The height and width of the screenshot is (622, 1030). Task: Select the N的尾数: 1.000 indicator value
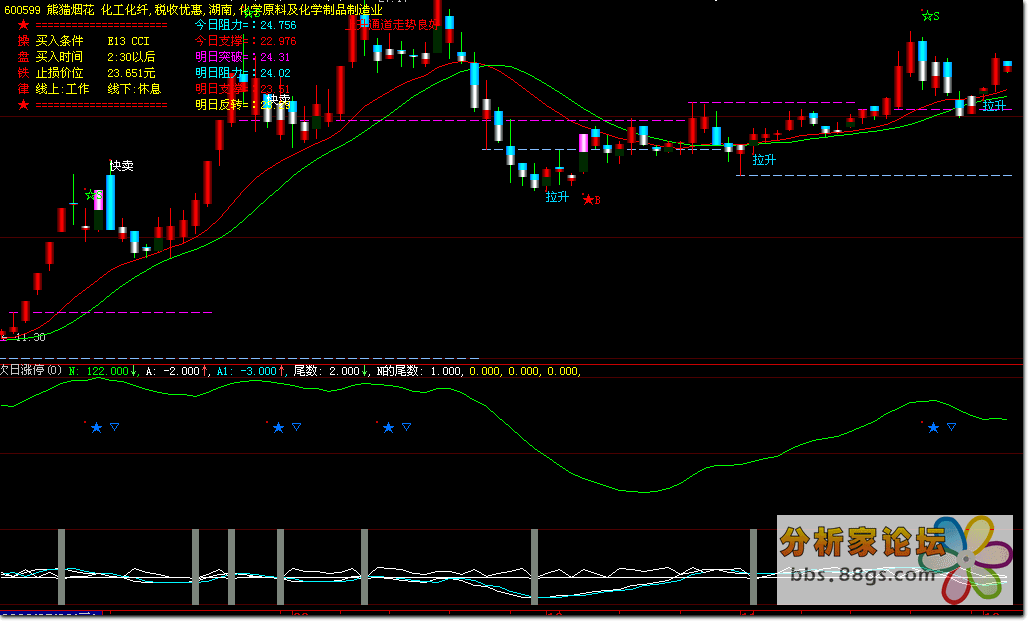pos(419,371)
